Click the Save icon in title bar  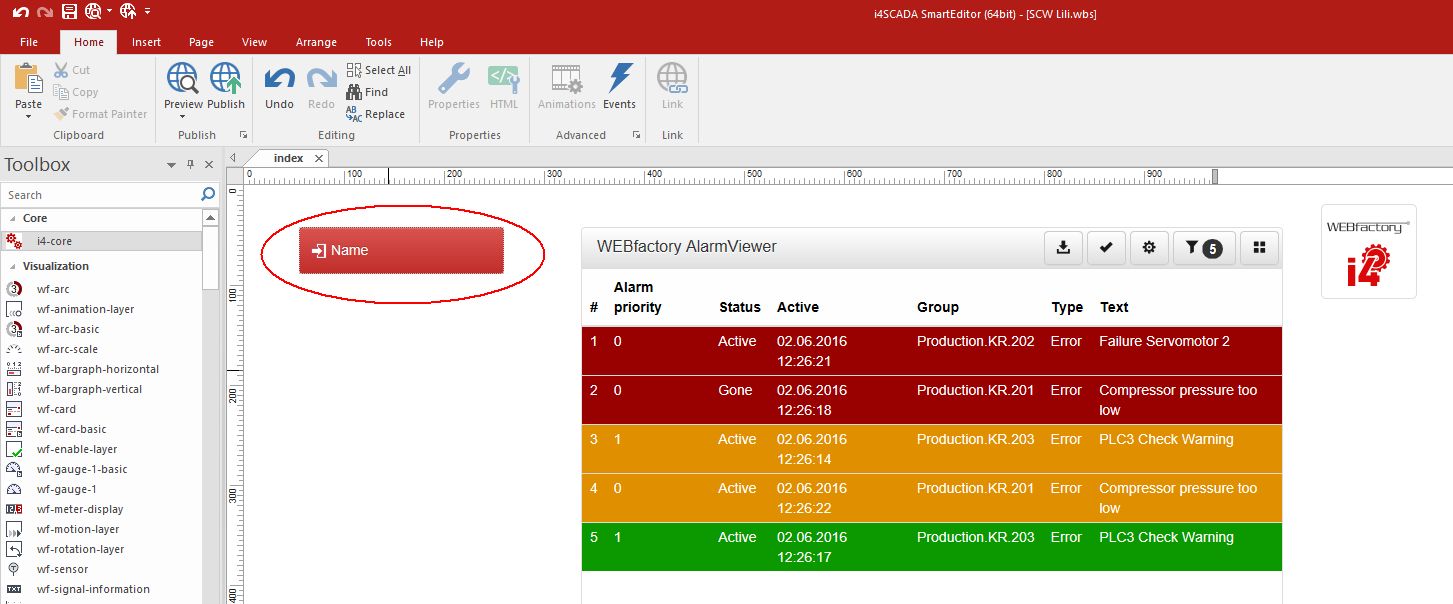pos(69,12)
